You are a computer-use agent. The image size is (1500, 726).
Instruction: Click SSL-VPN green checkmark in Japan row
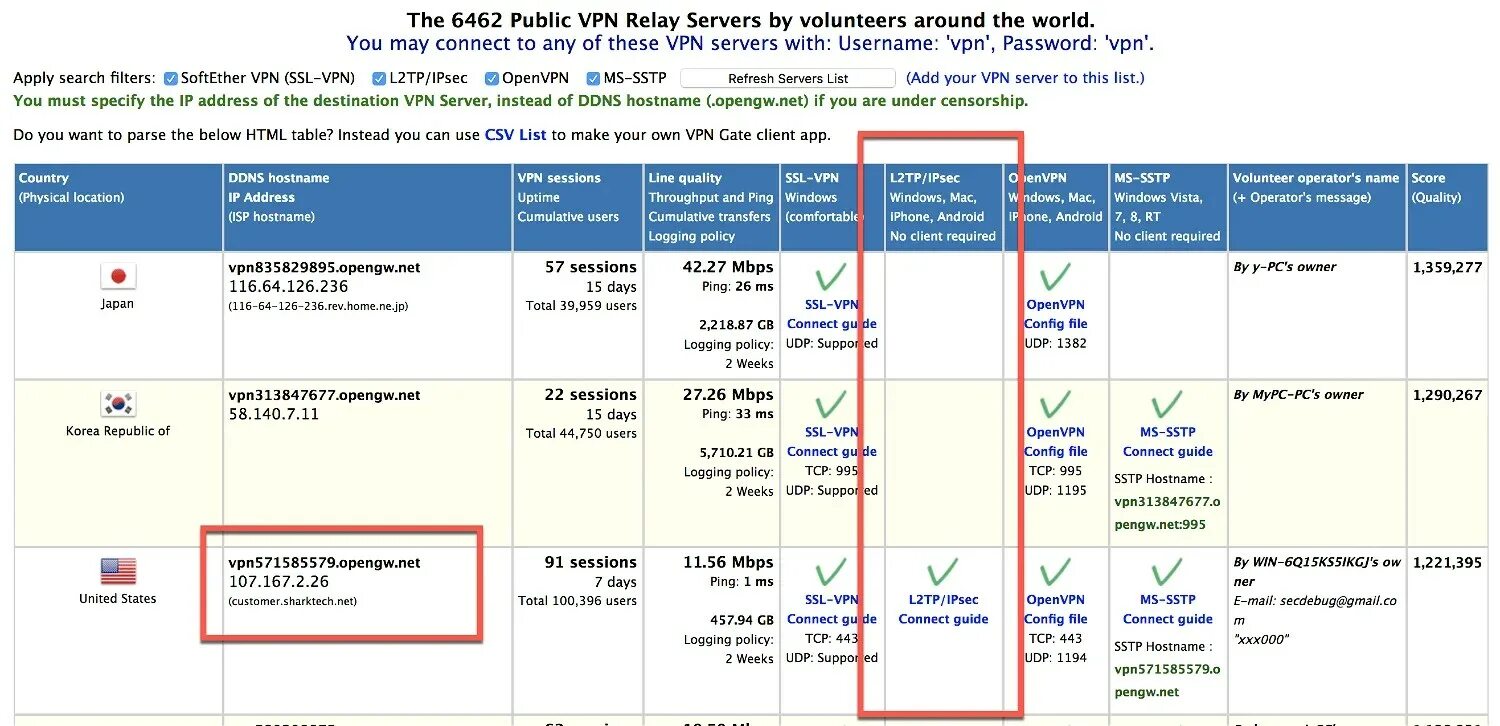(x=831, y=277)
